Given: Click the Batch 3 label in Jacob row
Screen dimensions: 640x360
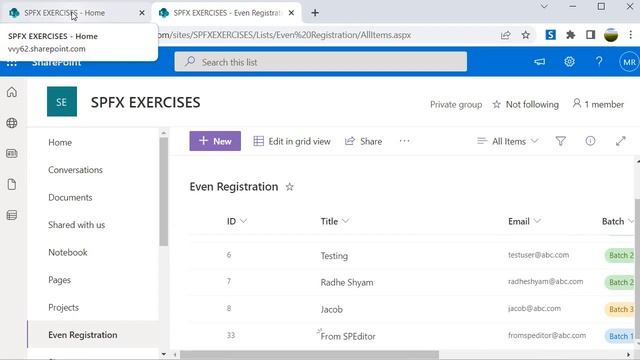Looking at the screenshot, I should click(620, 309).
